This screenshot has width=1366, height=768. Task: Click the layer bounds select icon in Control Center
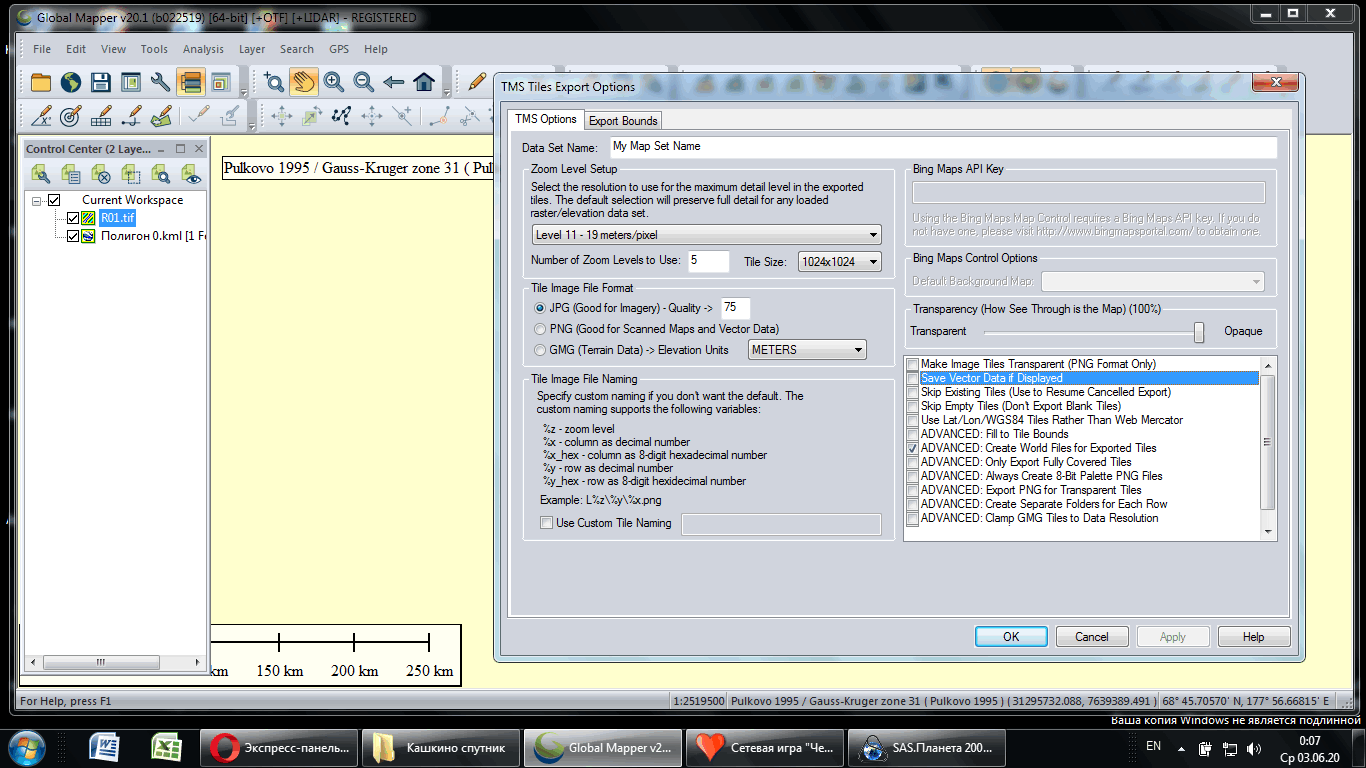pyautogui.click(x=131, y=174)
